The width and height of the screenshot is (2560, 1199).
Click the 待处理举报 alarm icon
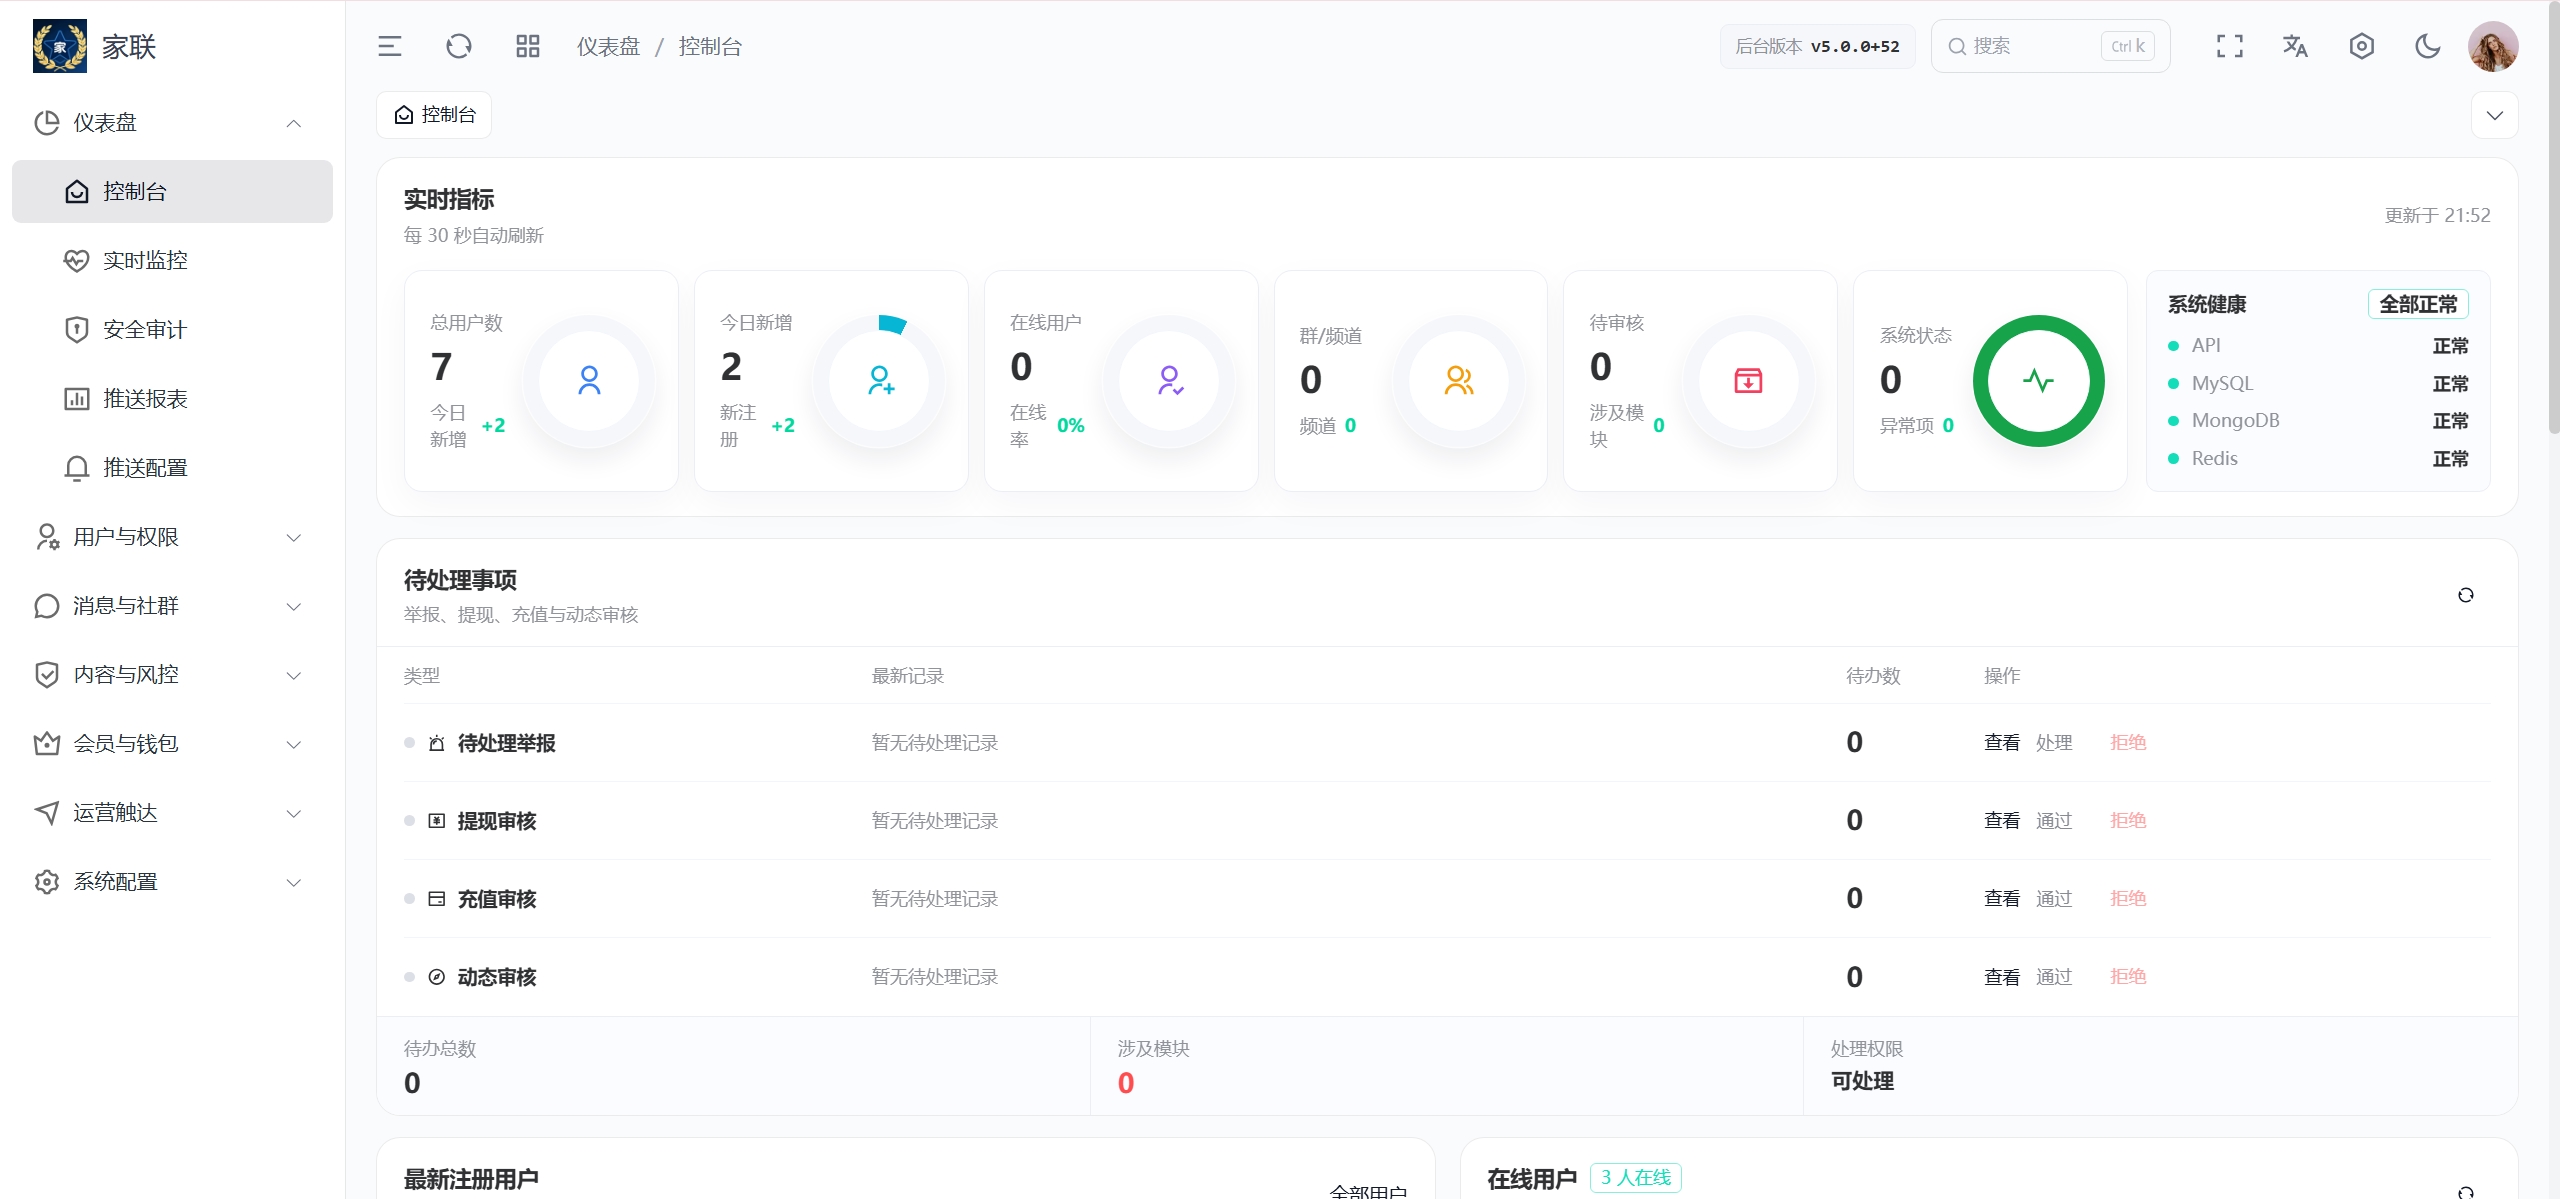[437, 743]
